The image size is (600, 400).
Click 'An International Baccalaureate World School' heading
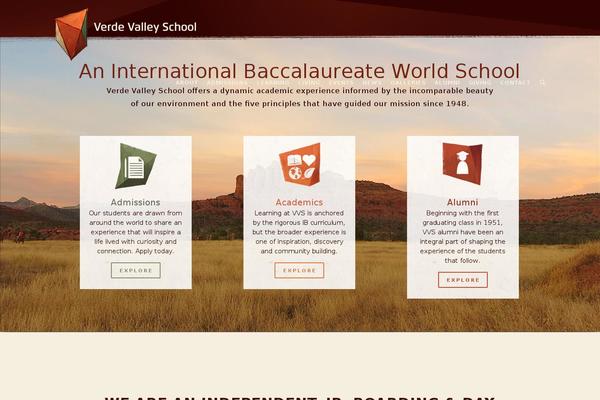pyautogui.click(x=299, y=71)
